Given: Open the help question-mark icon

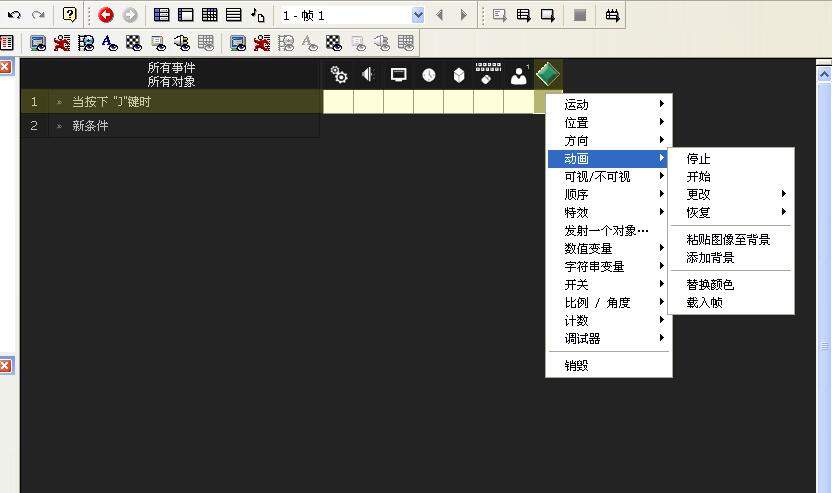Looking at the screenshot, I should coord(70,14).
